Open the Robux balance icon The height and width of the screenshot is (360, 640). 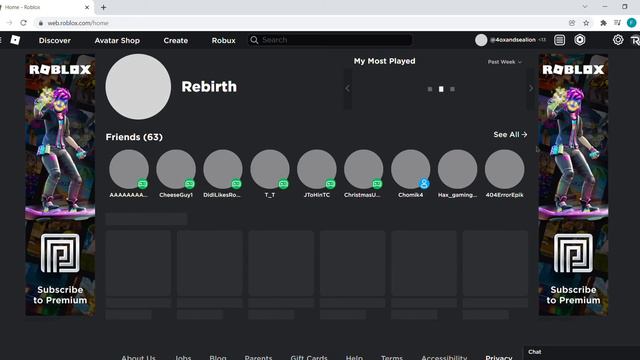coord(580,40)
